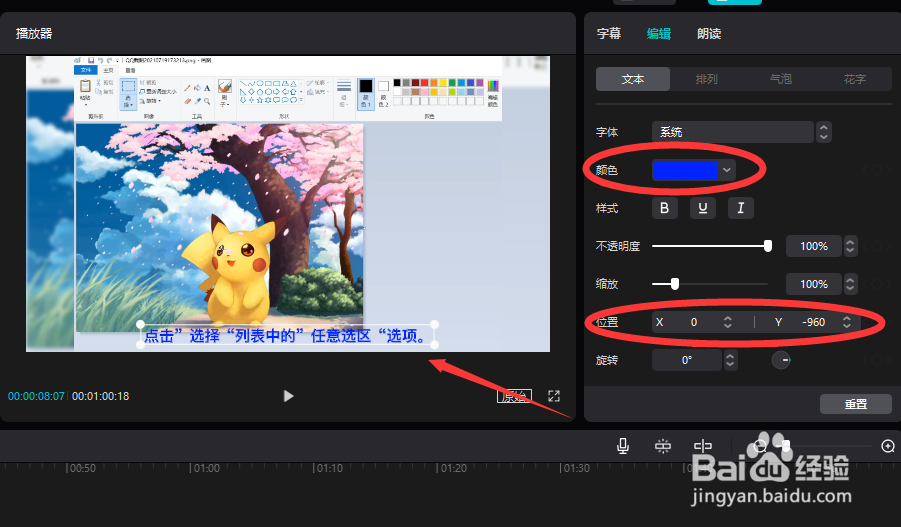Add keyframe for the 颜色 row

[x=876, y=170]
